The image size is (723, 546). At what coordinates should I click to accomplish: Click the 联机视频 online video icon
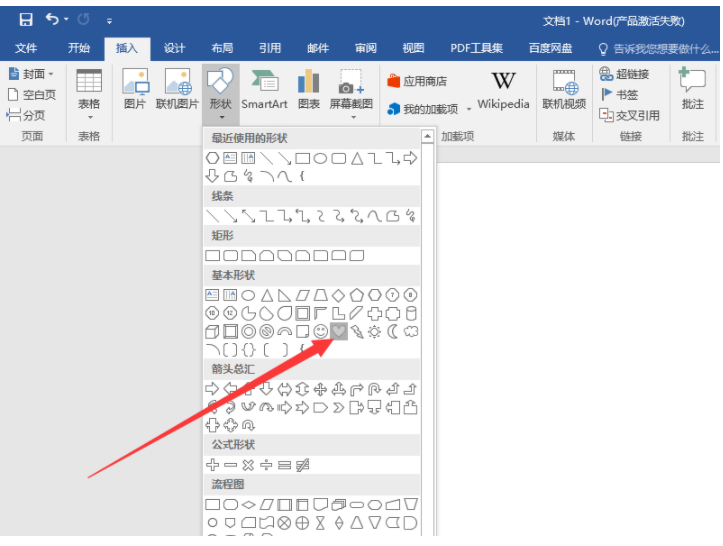click(x=565, y=89)
